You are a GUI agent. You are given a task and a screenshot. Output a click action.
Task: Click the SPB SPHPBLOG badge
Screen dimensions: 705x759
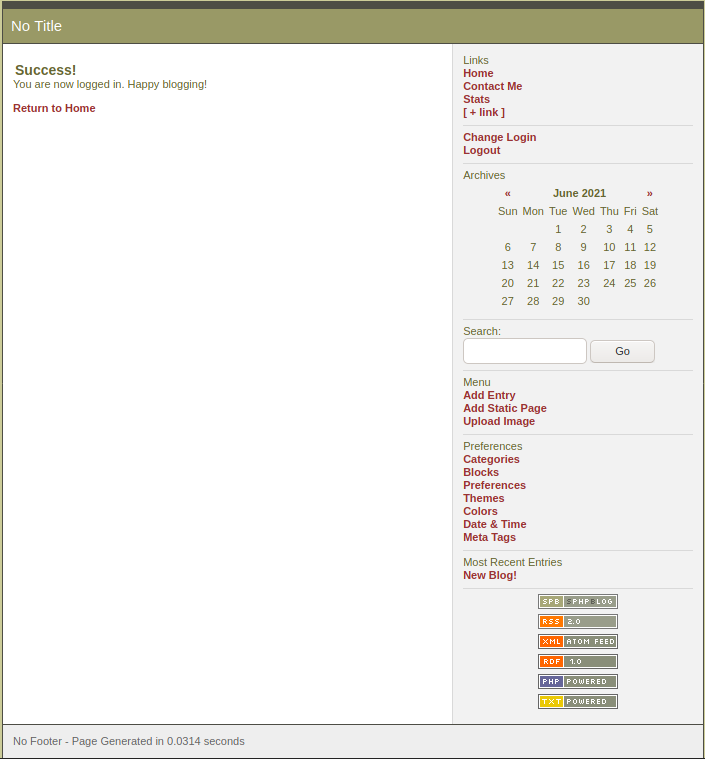tap(577, 601)
